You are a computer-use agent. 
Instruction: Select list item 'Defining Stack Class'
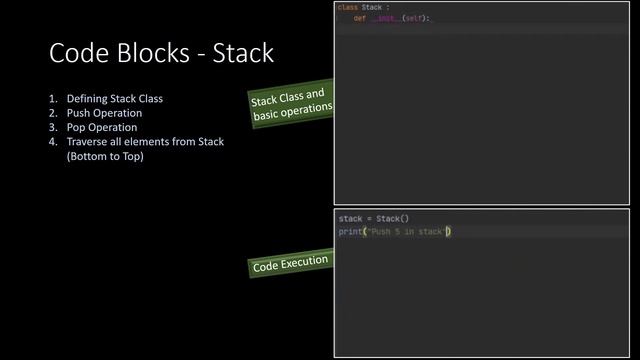(x=115, y=99)
